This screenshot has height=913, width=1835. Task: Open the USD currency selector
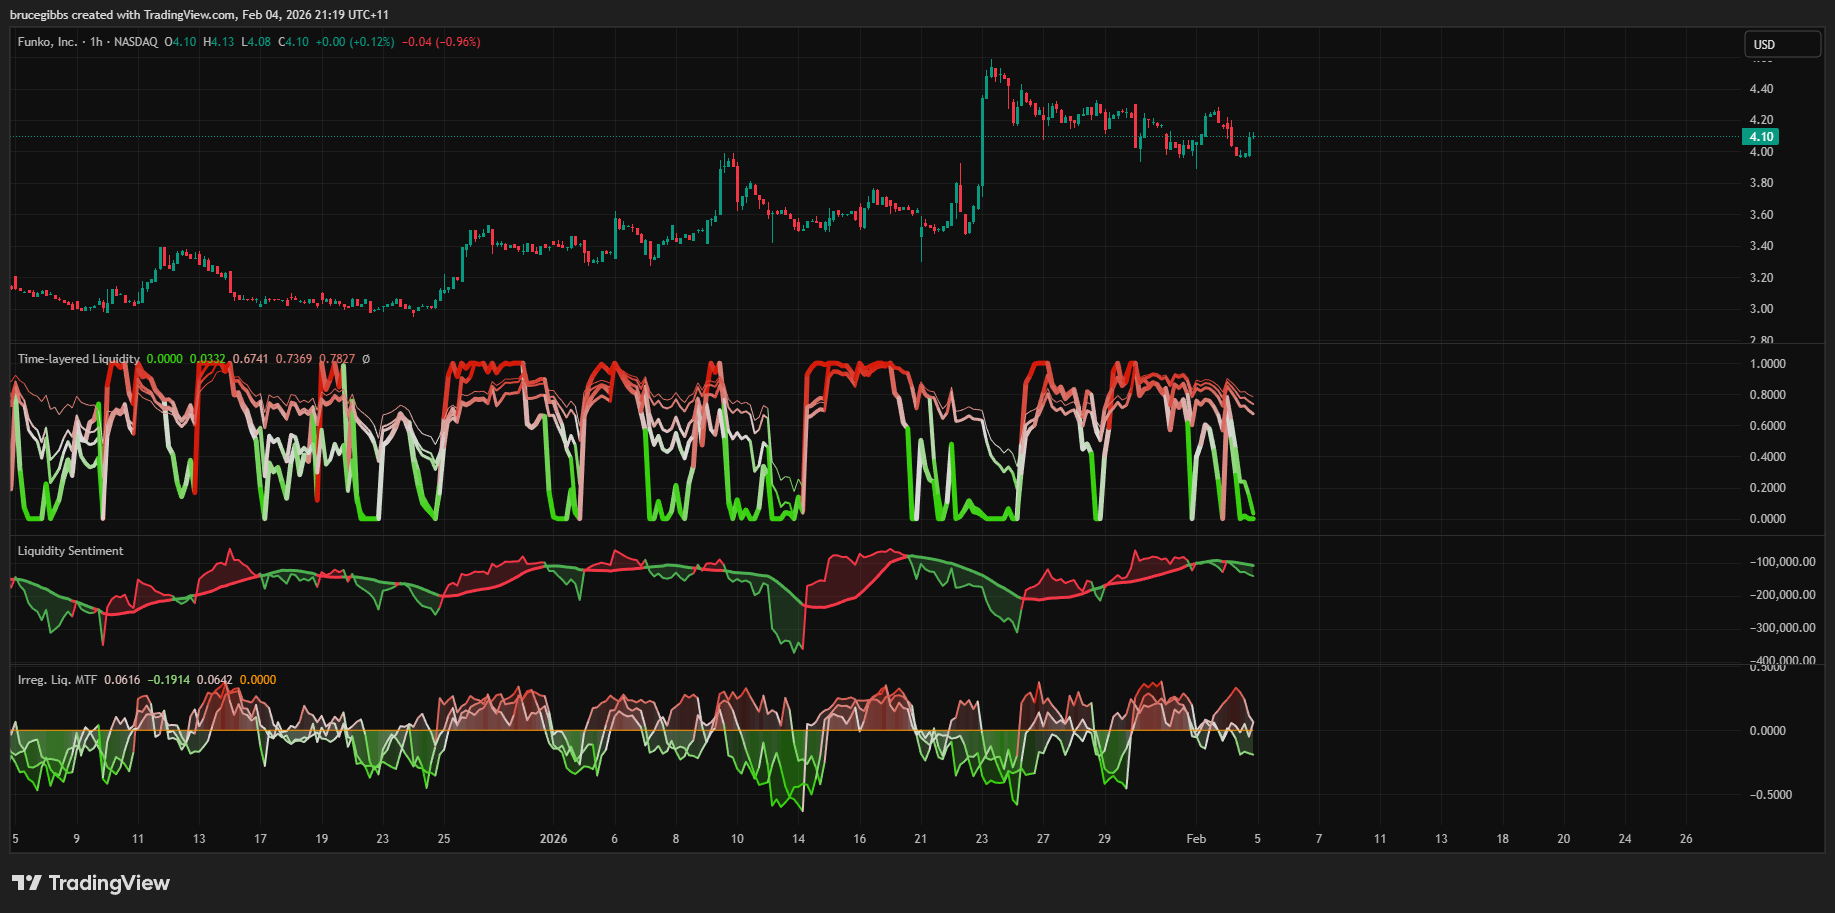pyautogui.click(x=1782, y=44)
